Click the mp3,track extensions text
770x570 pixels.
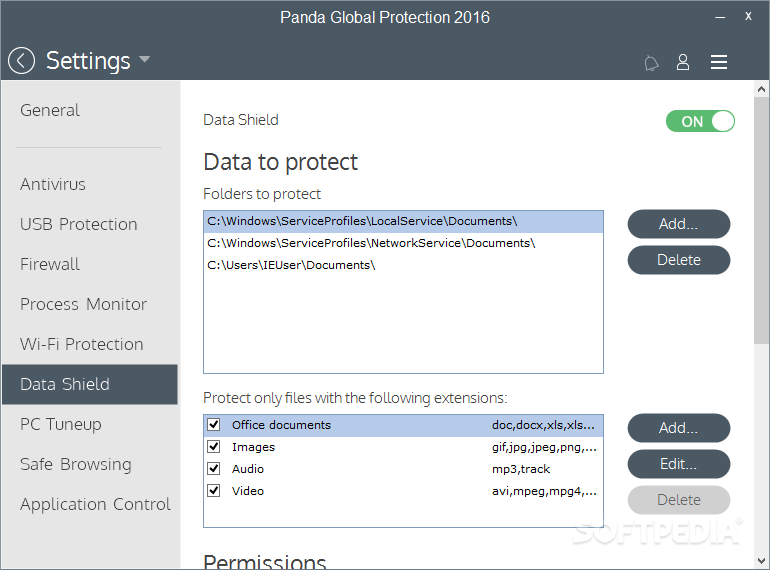[521, 469]
